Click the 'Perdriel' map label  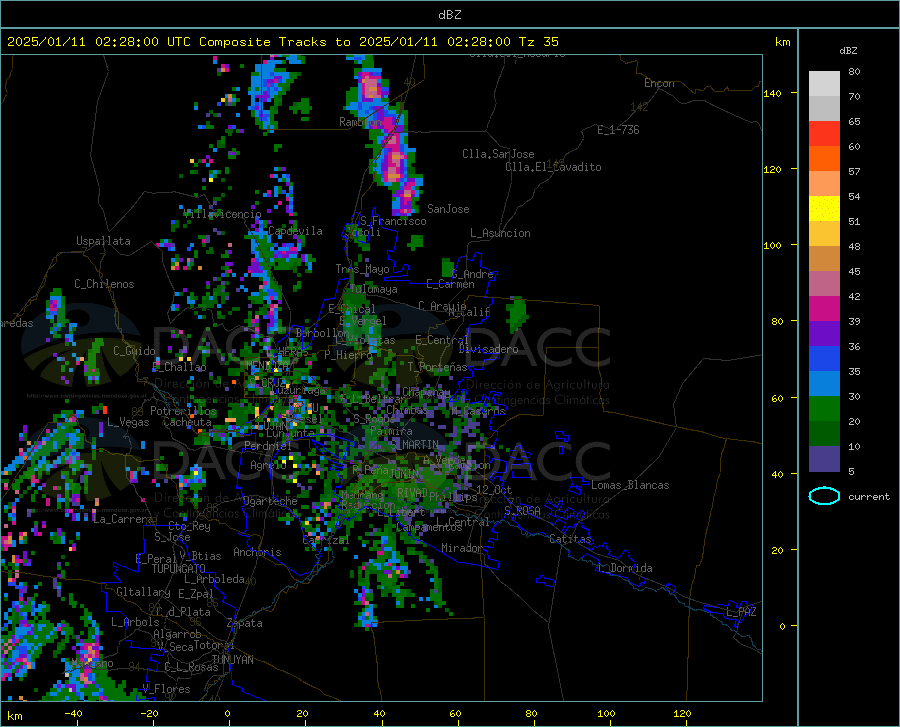[x=268, y=445]
